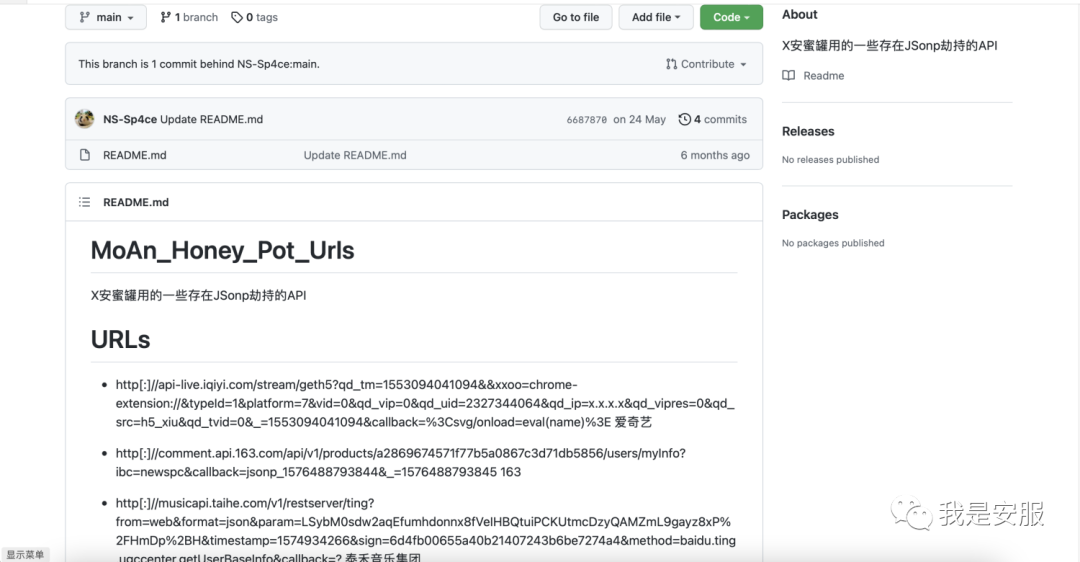
Task: View the 1 branch link
Action: tap(189, 17)
